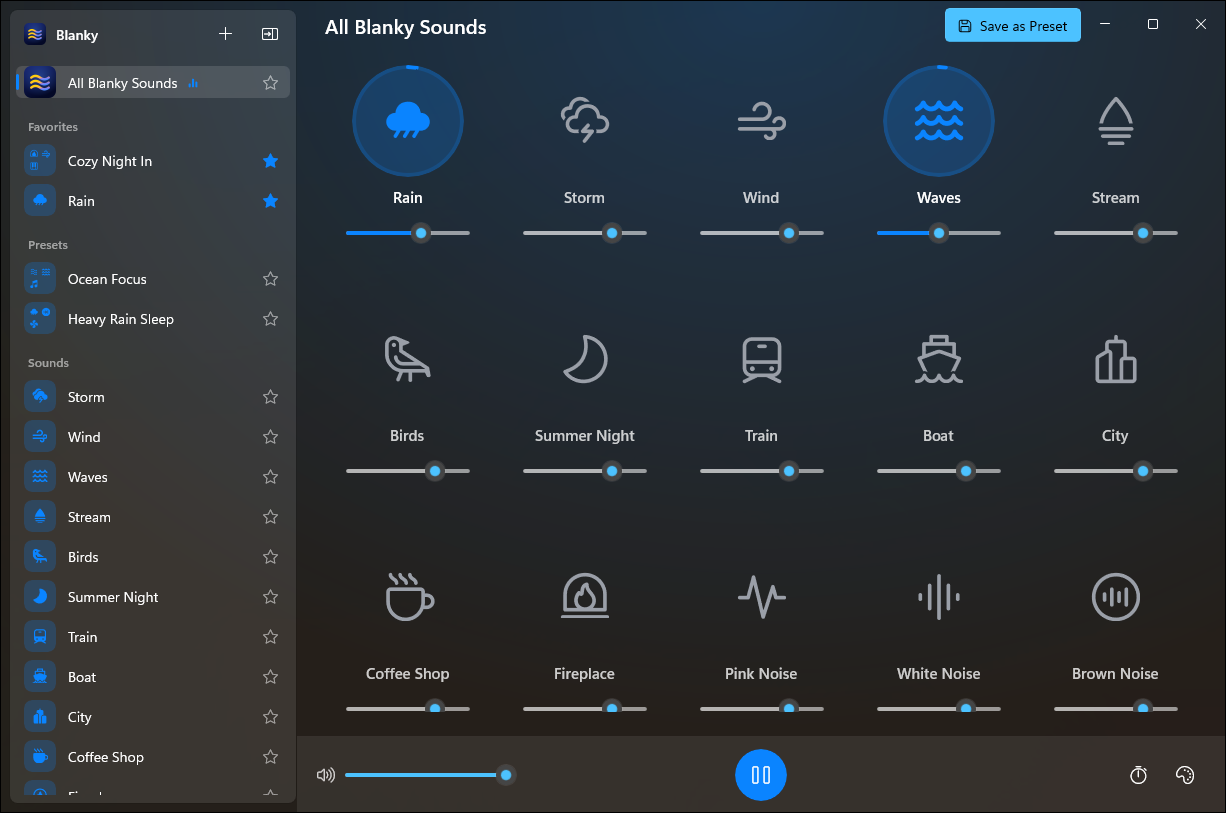Image resolution: width=1226 pixels, height=813 pixels.
Task: Toggle the Rain sound icon in grid
Action: [408, 121]
